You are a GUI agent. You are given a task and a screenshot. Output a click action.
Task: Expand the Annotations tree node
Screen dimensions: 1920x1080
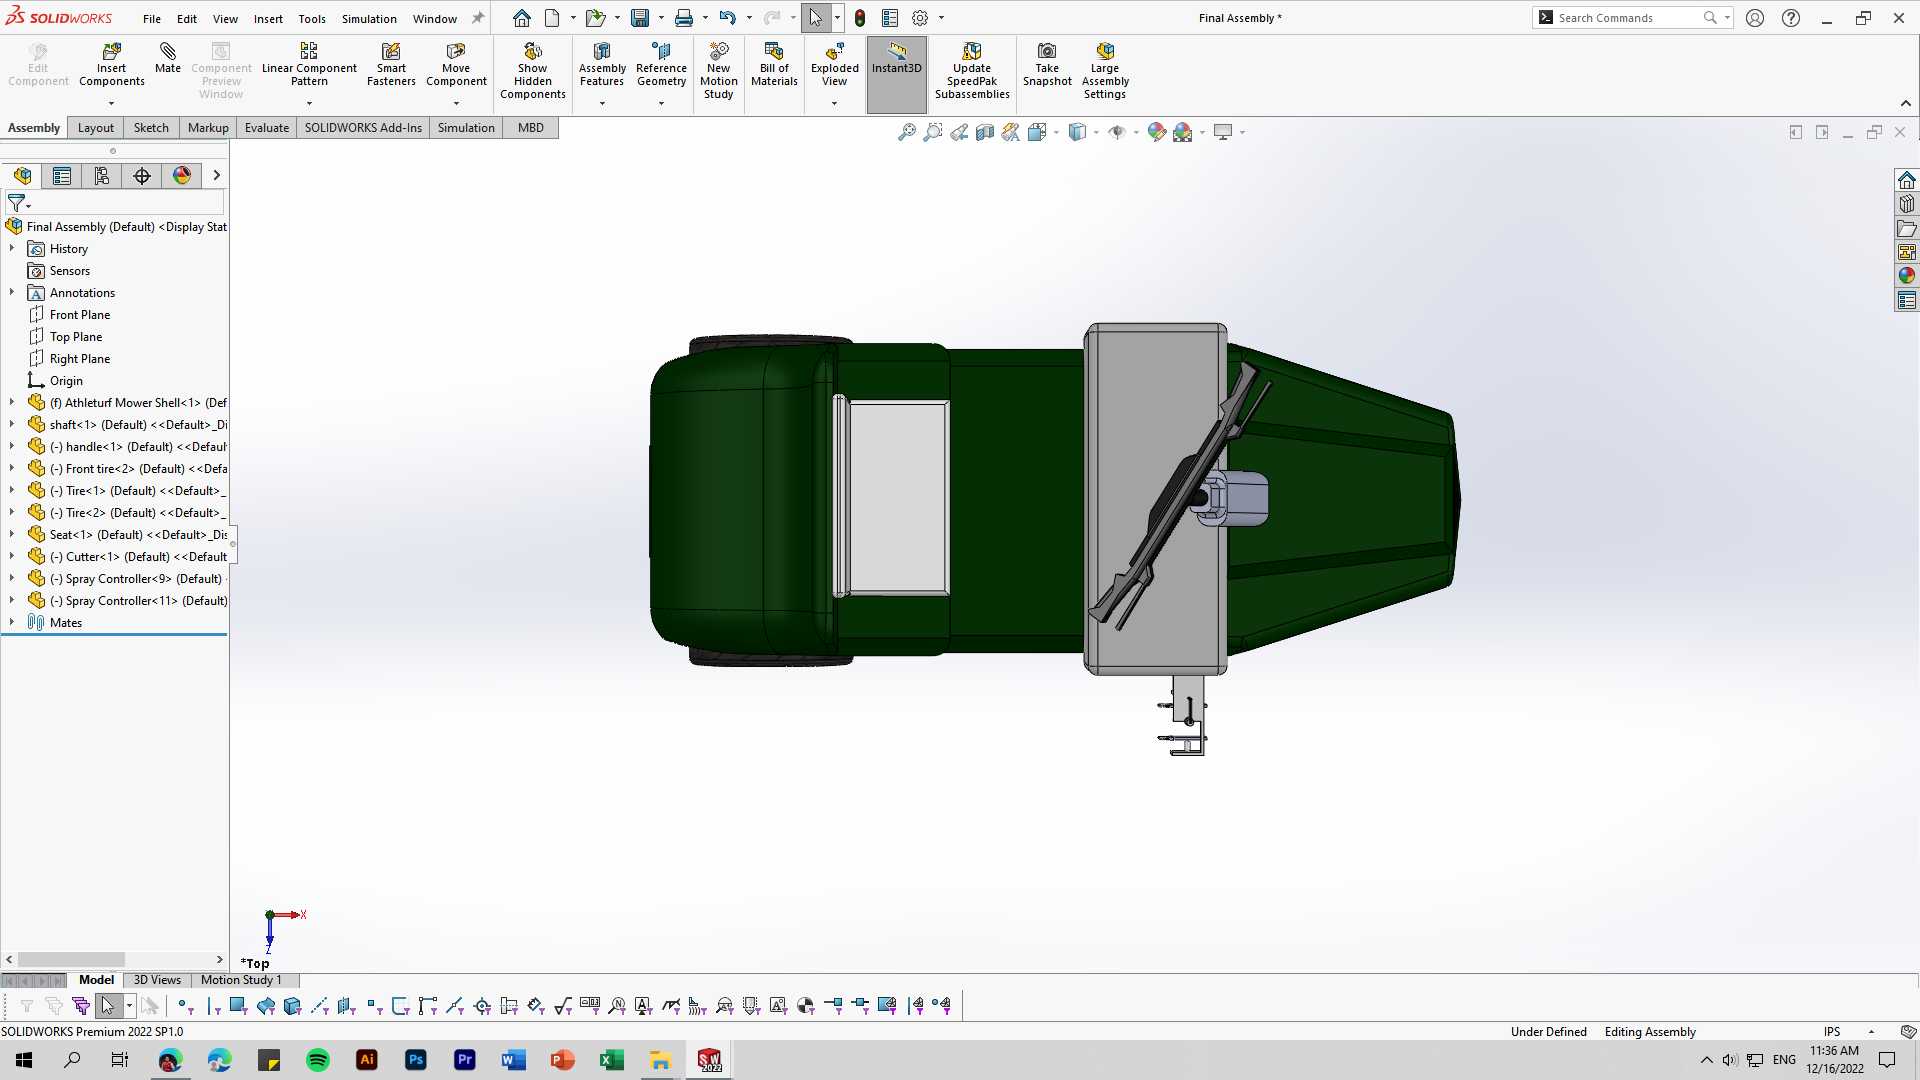(12, 292)
